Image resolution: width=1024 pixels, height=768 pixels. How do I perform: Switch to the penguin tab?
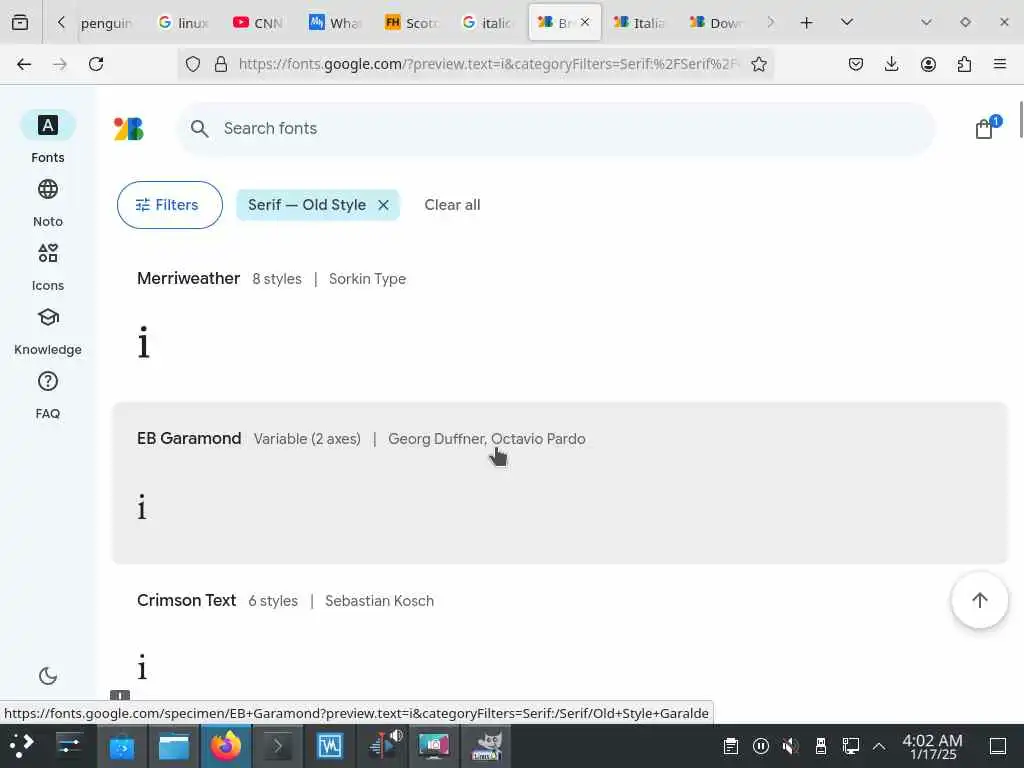[x=105, y=23]
